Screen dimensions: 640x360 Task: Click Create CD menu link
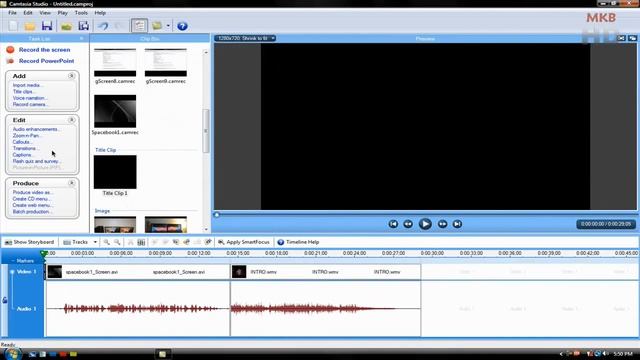point(31,199)
